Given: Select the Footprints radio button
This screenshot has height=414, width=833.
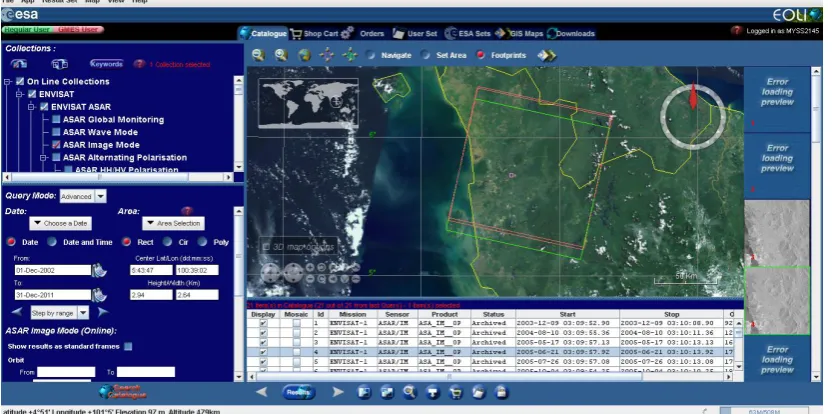Looking at the screenshot, I should coord(481,55).
